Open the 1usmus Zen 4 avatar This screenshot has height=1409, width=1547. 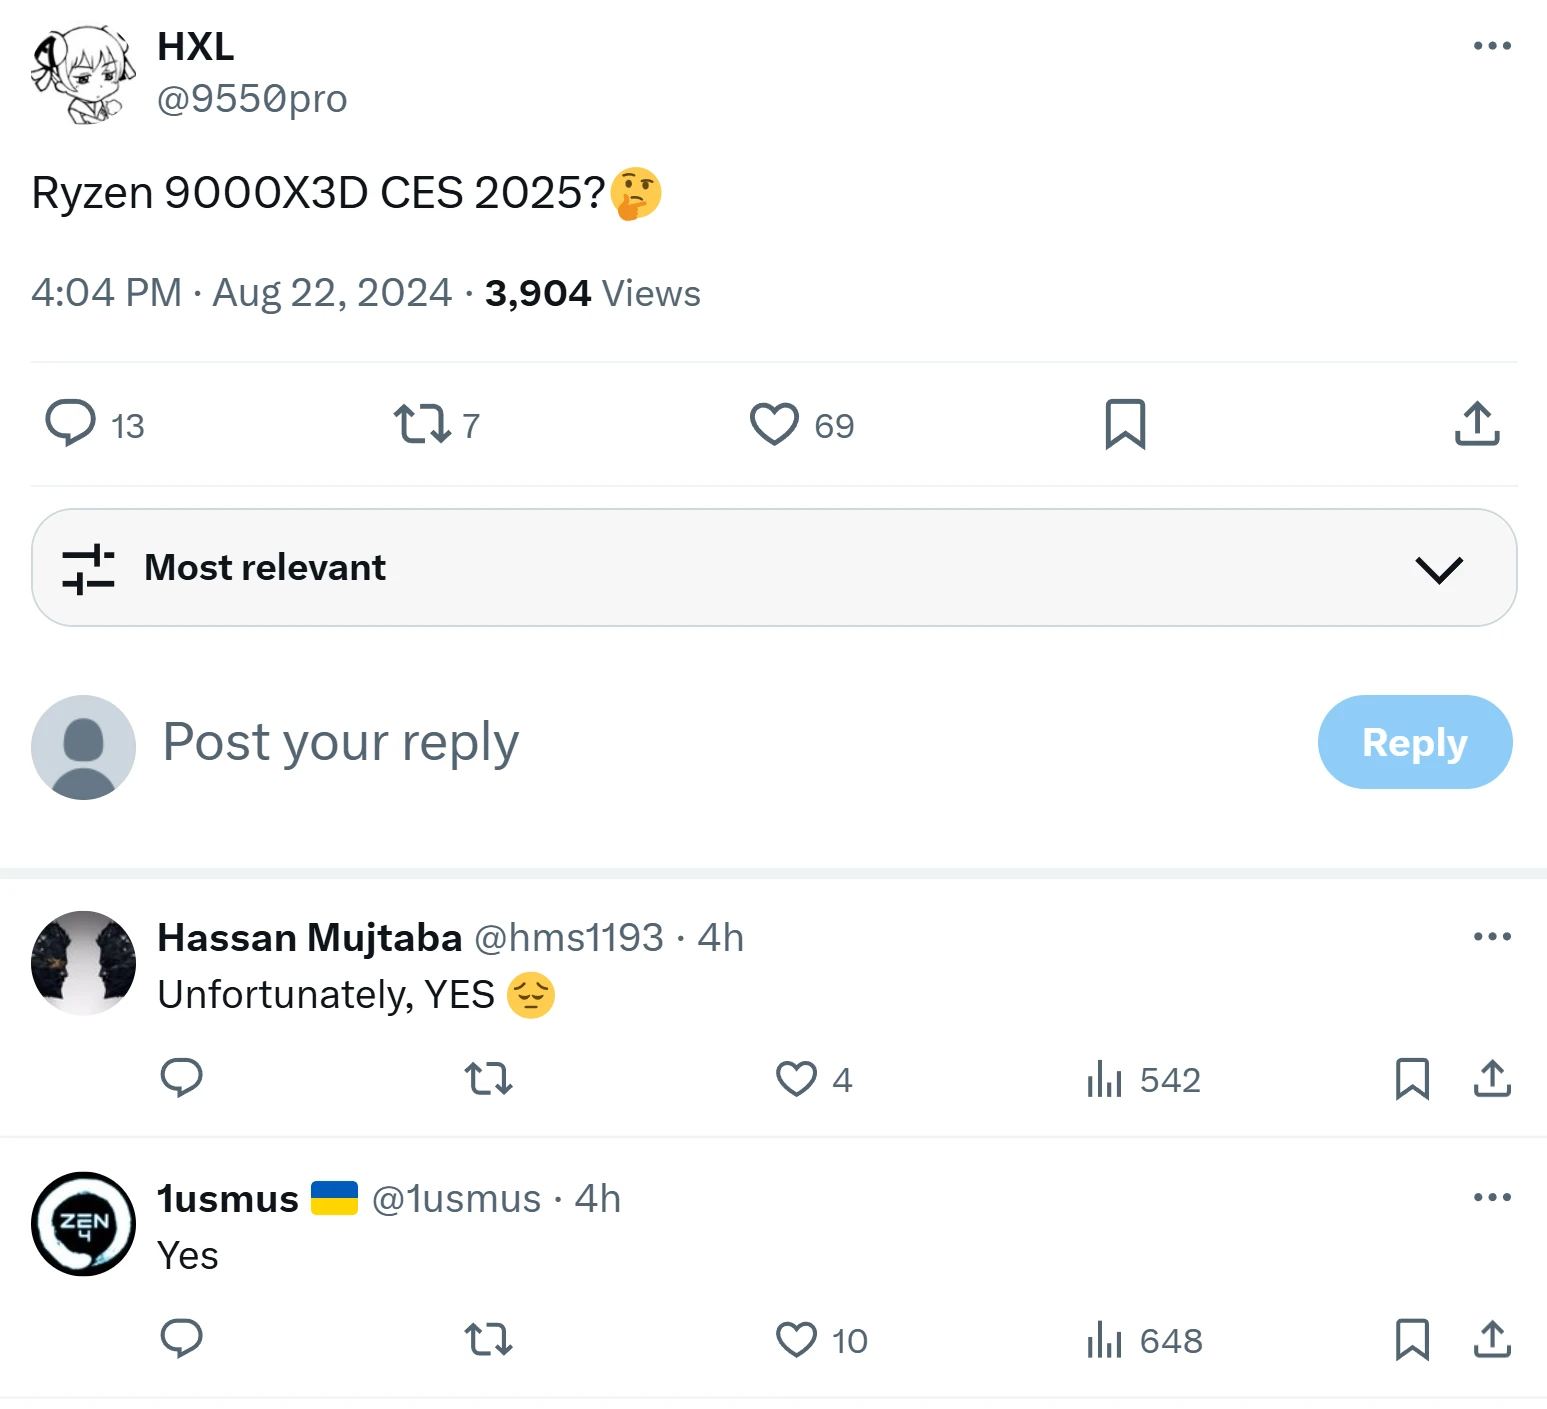pyautogui.click(x=84, y=1224)
